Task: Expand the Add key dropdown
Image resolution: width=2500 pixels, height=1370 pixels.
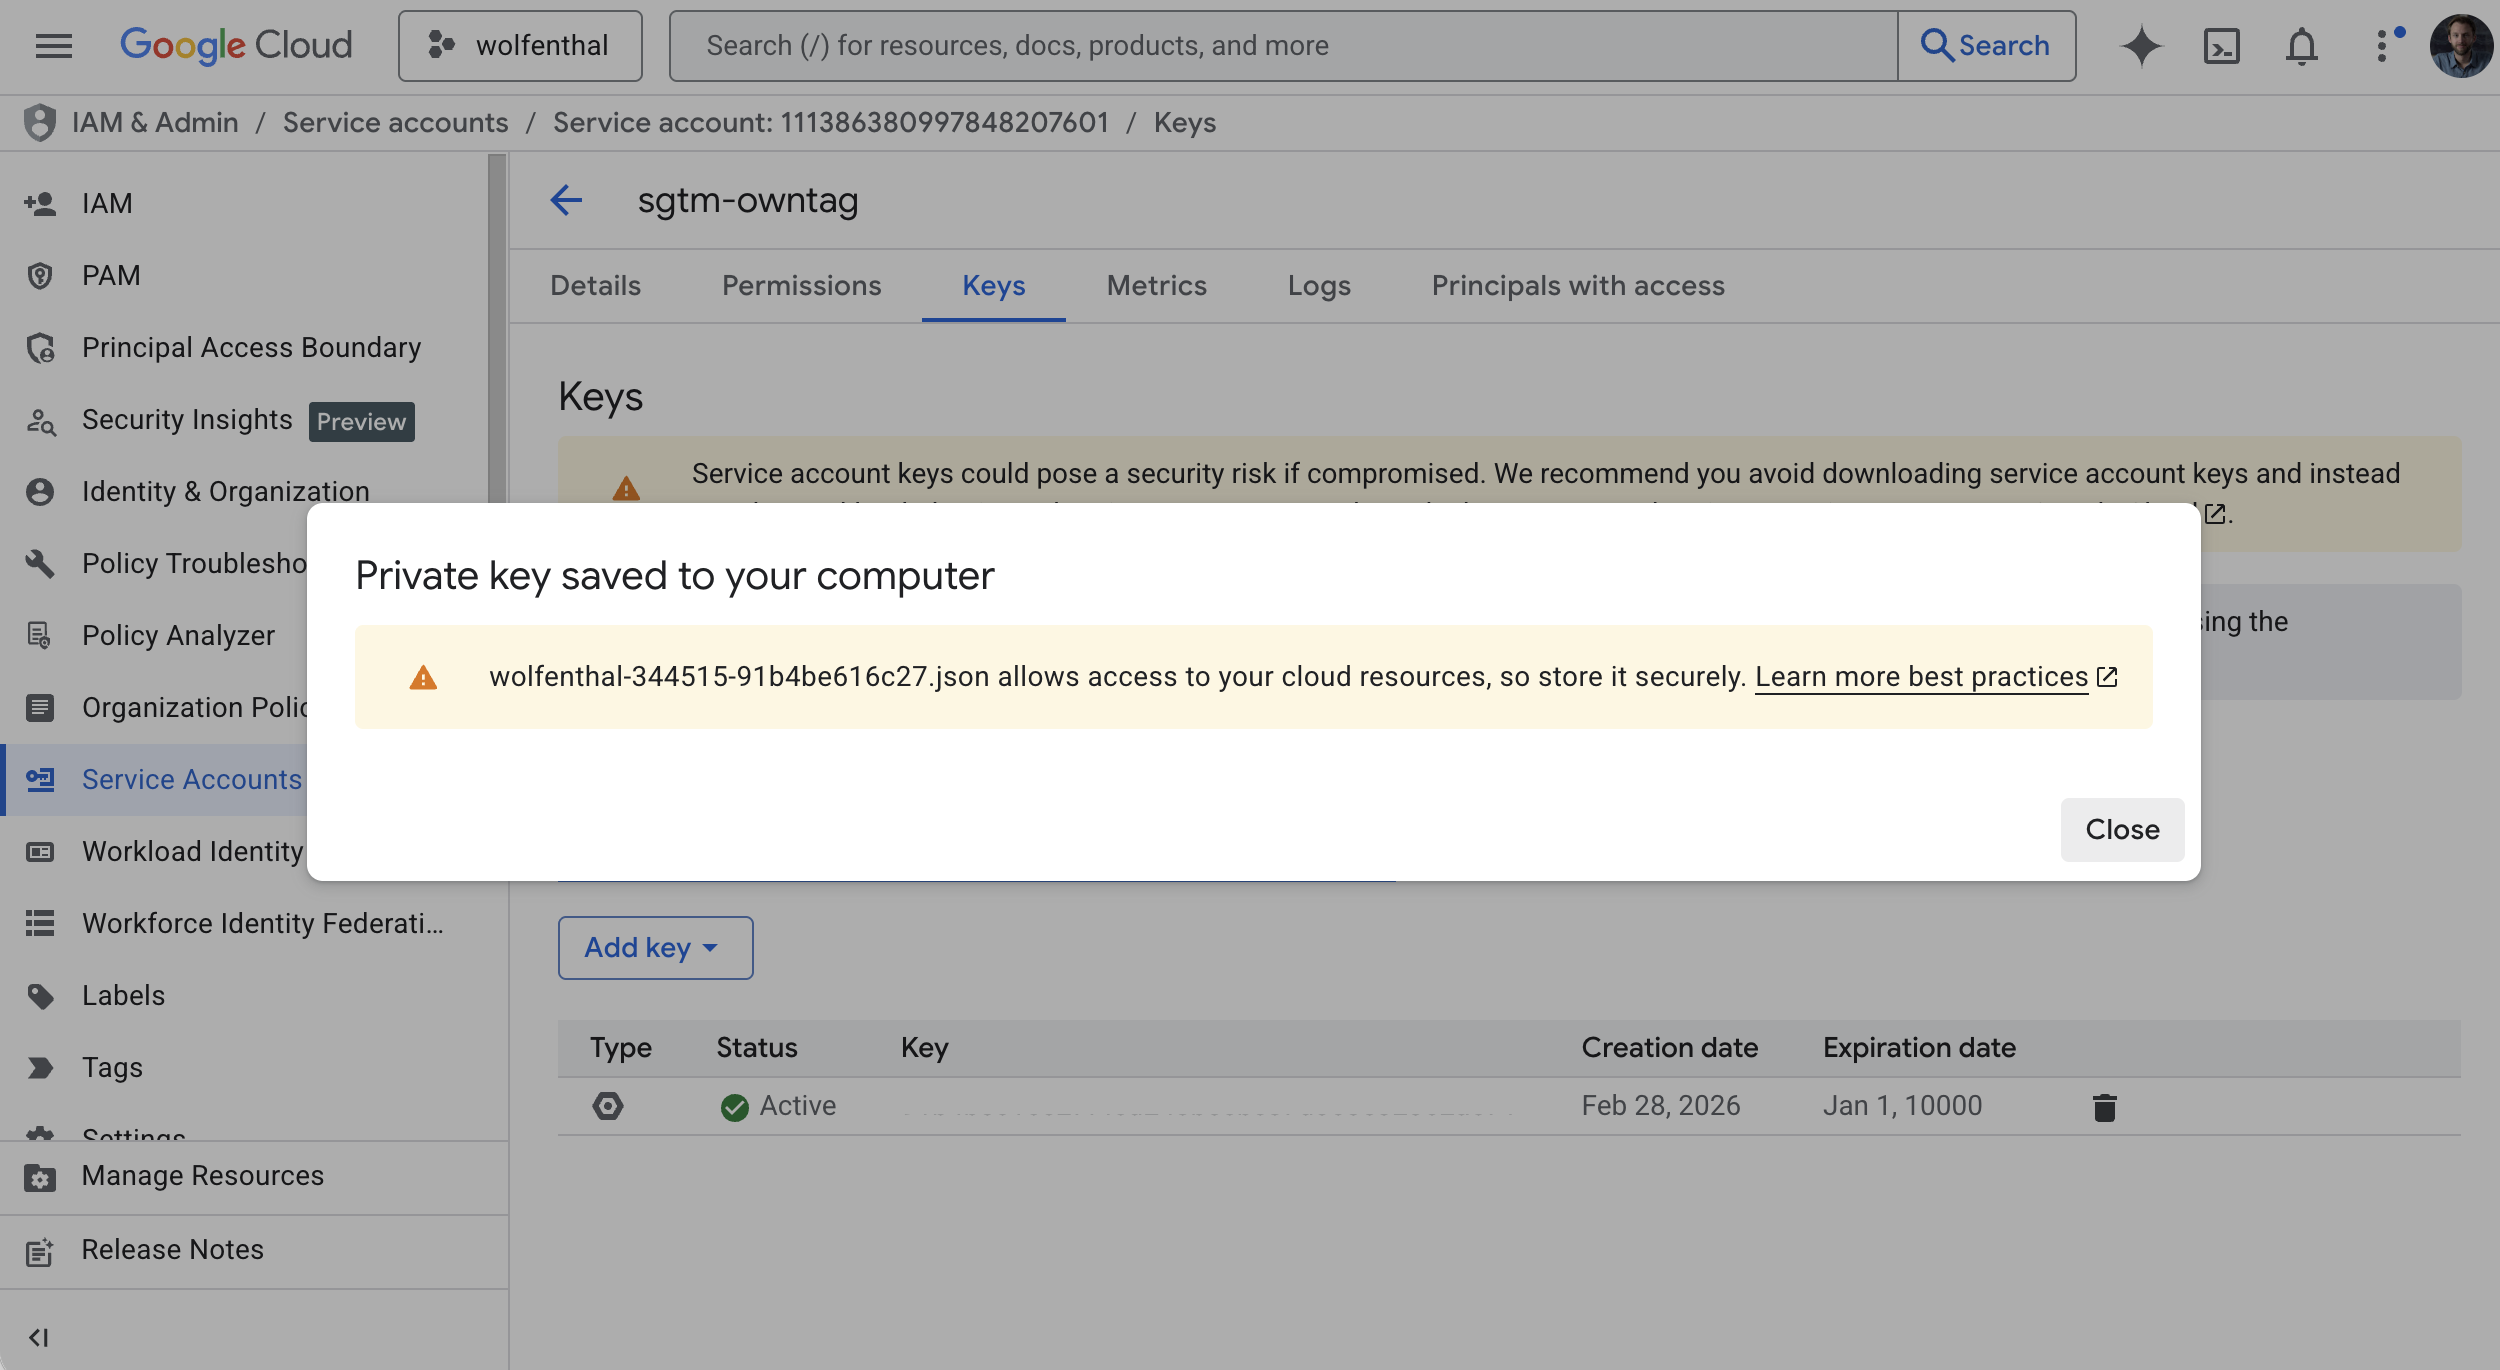Action: [655, 947]
